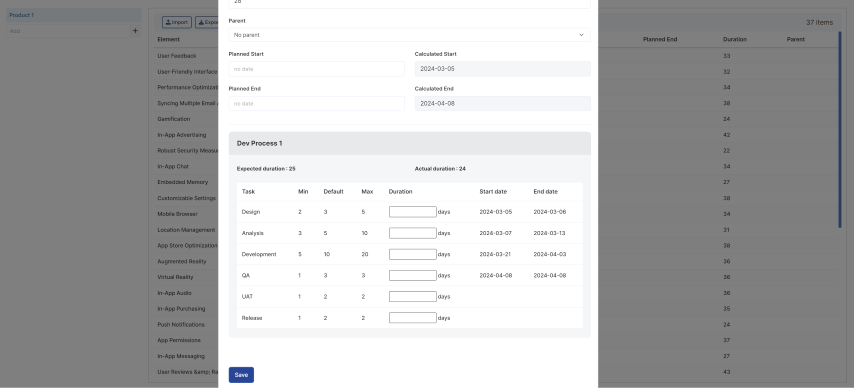Click the plus icon beside Add
The height and width of the screenshot is (388, 854).
(136, 31)
